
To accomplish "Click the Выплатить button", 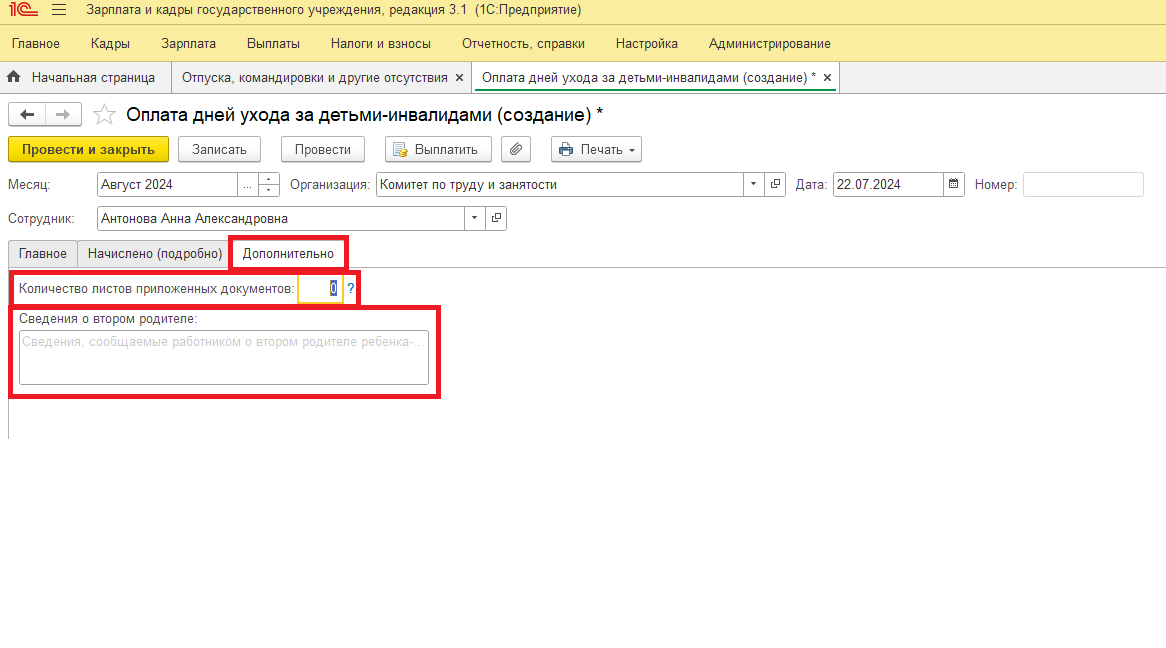I will (x=438, y=149).
